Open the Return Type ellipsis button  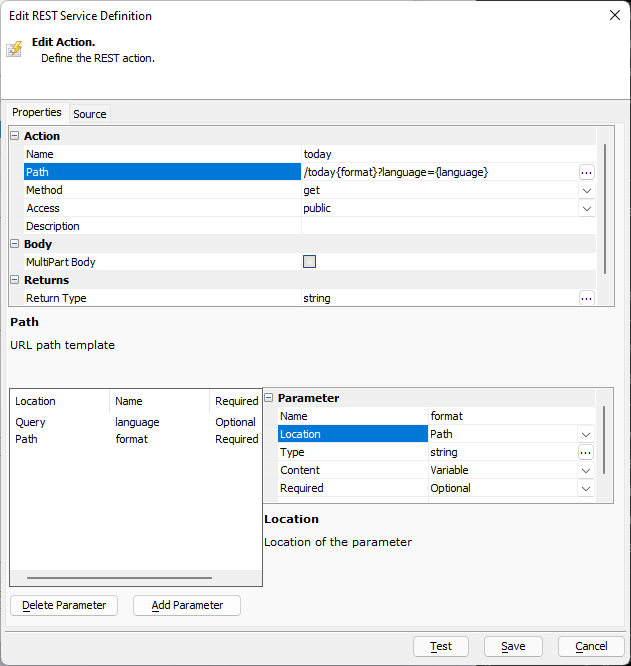click(586, 298)
